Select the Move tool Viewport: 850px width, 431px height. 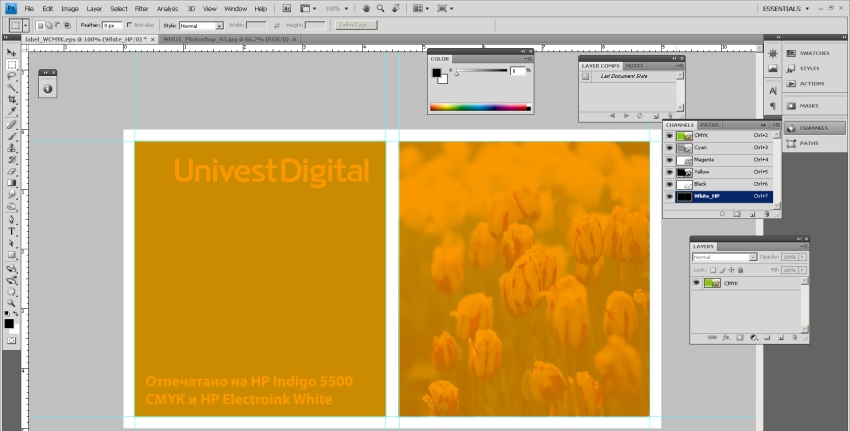[x=11, y=53]
